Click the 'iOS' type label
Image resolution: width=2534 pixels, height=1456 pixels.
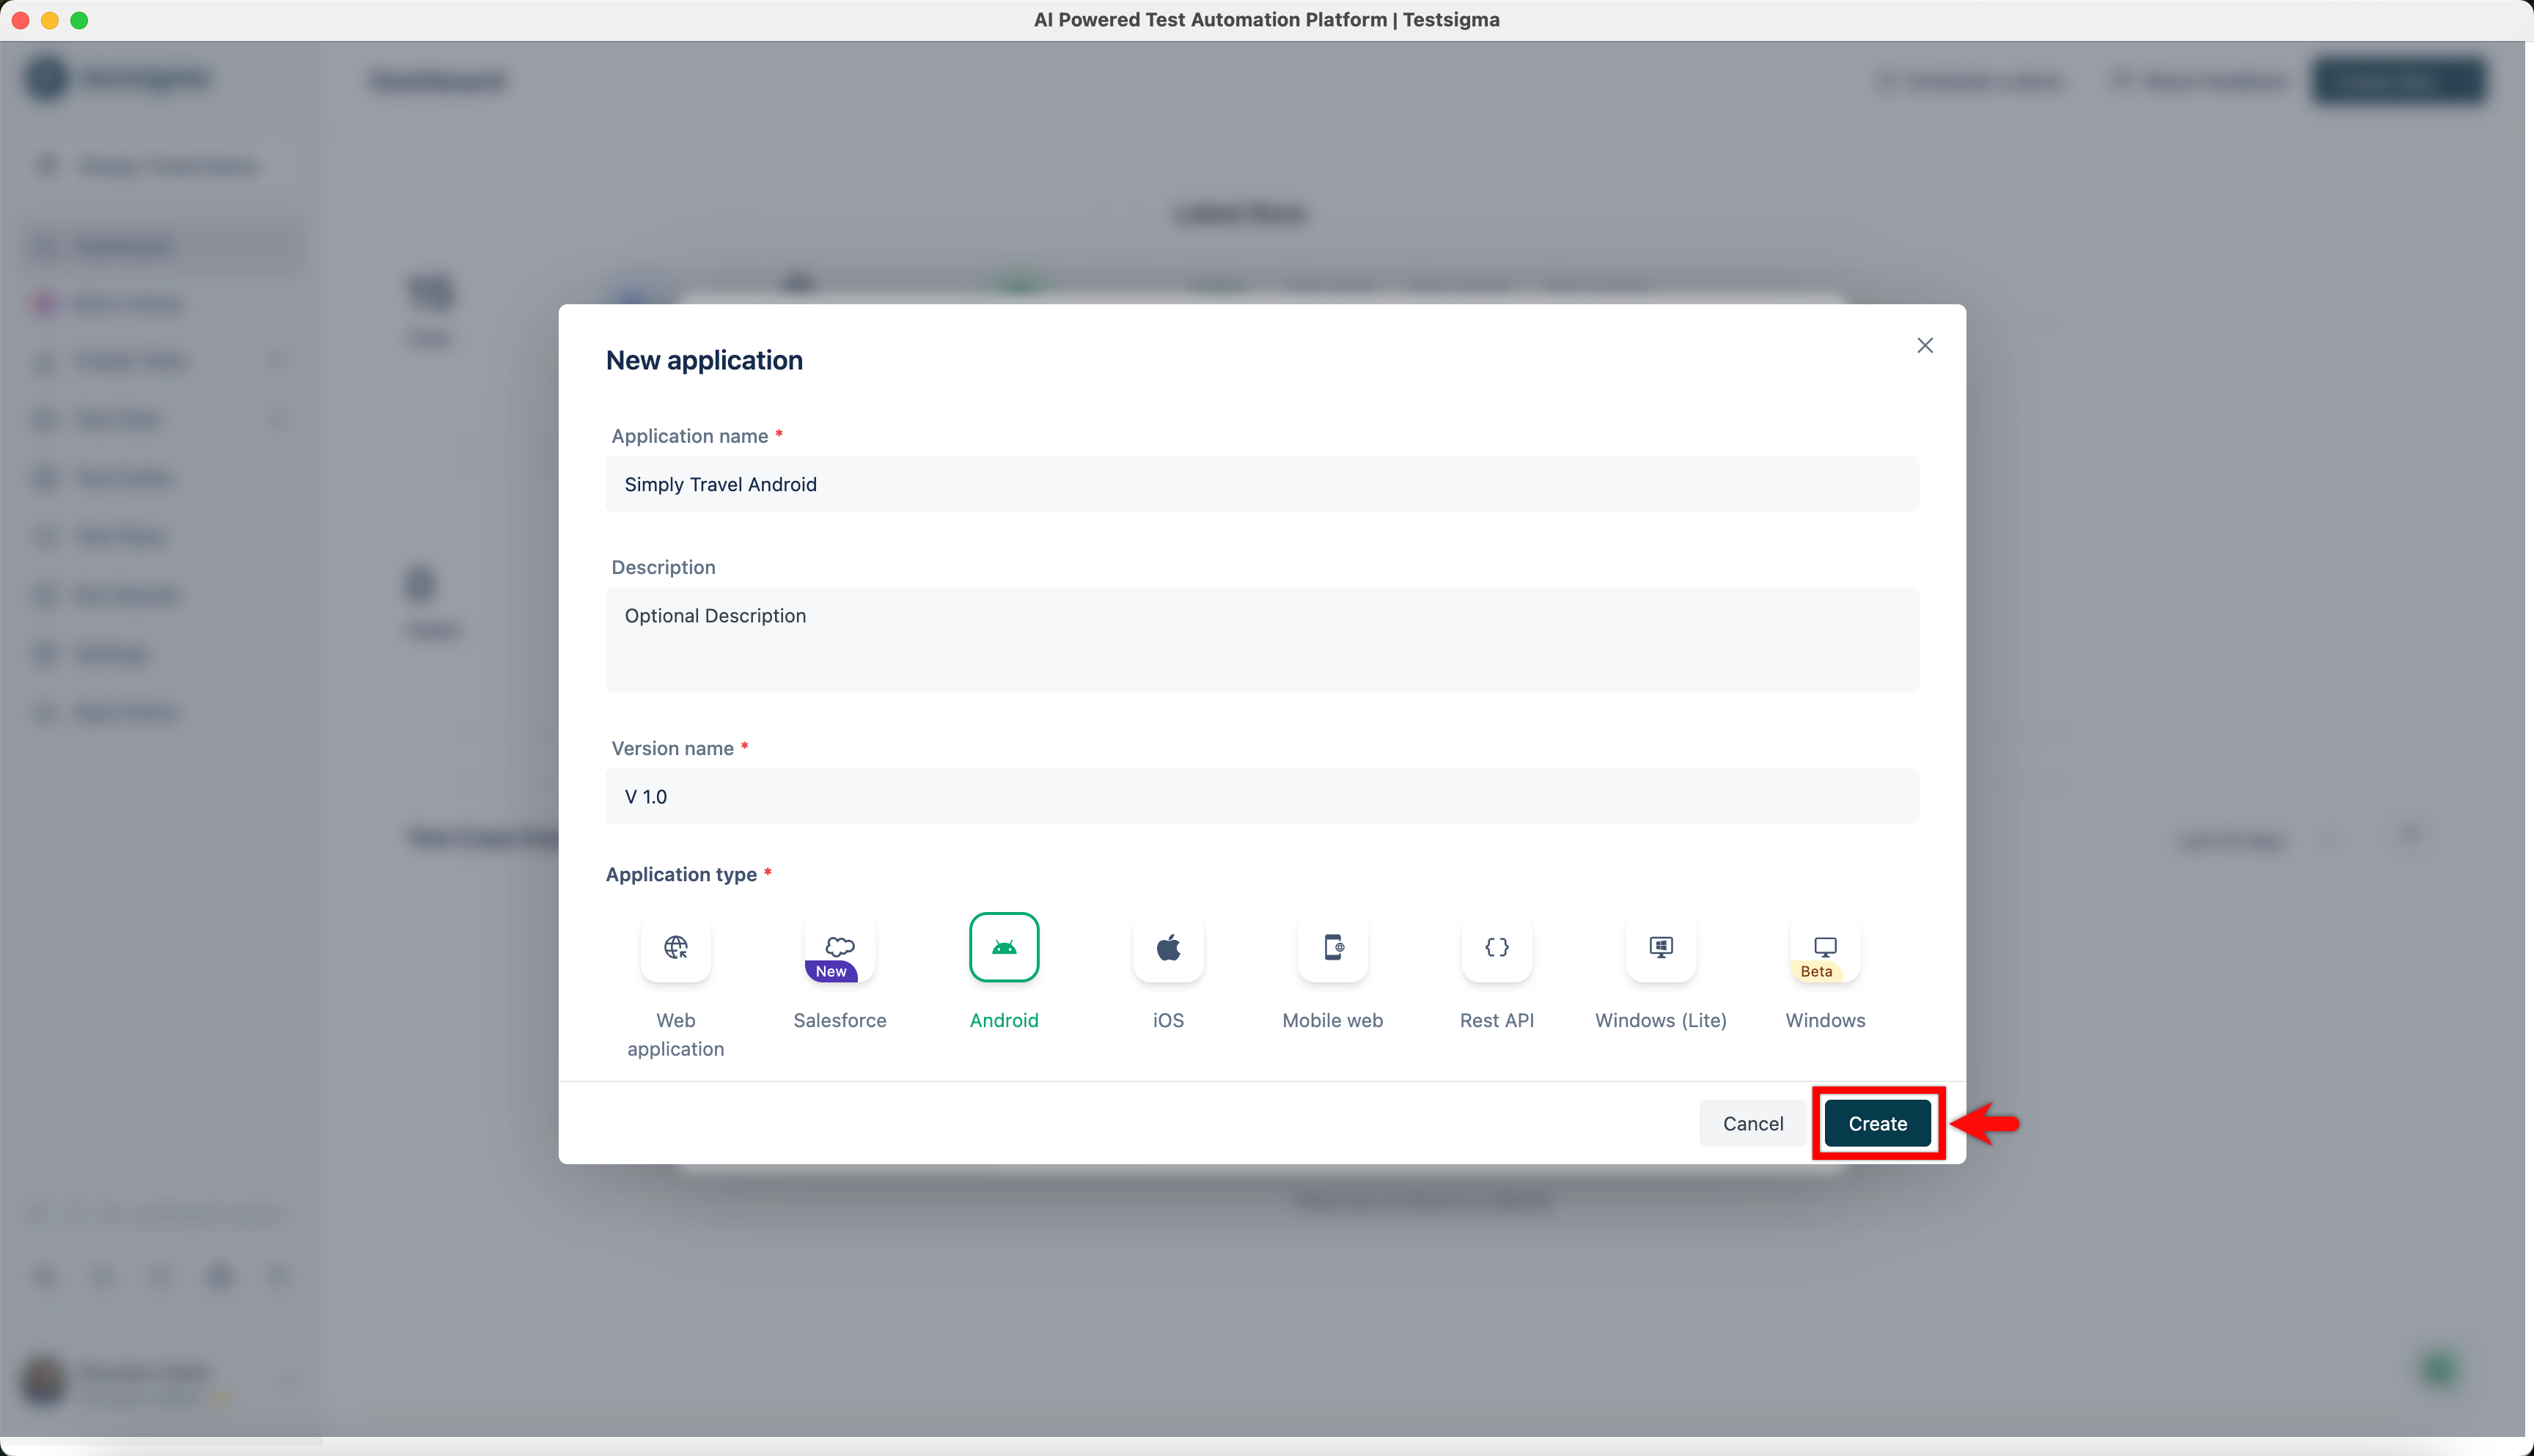(1168, 1020)
